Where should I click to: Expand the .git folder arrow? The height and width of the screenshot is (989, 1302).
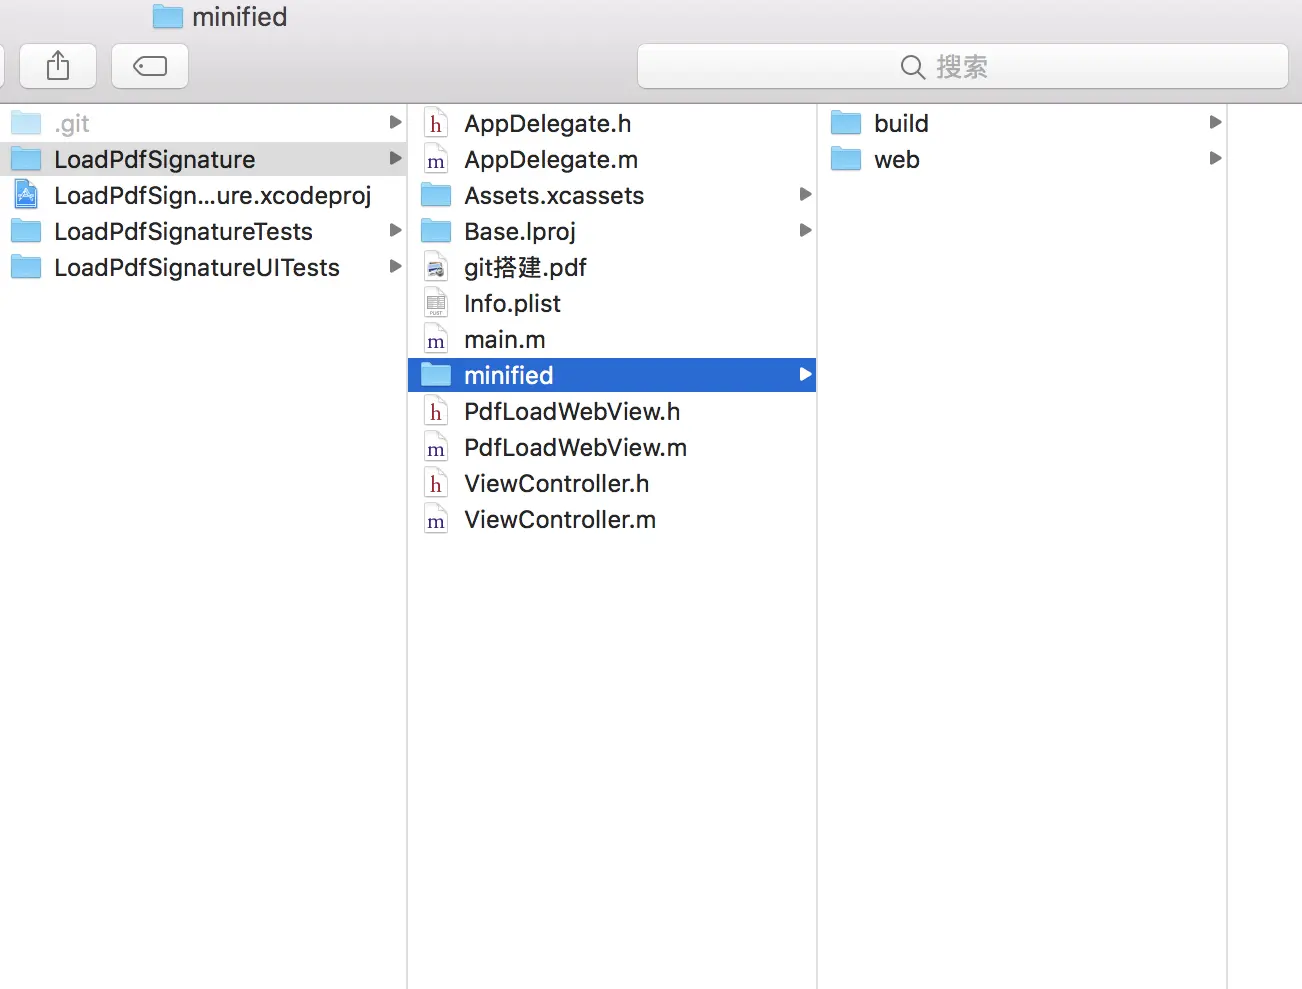click(395, 122)
